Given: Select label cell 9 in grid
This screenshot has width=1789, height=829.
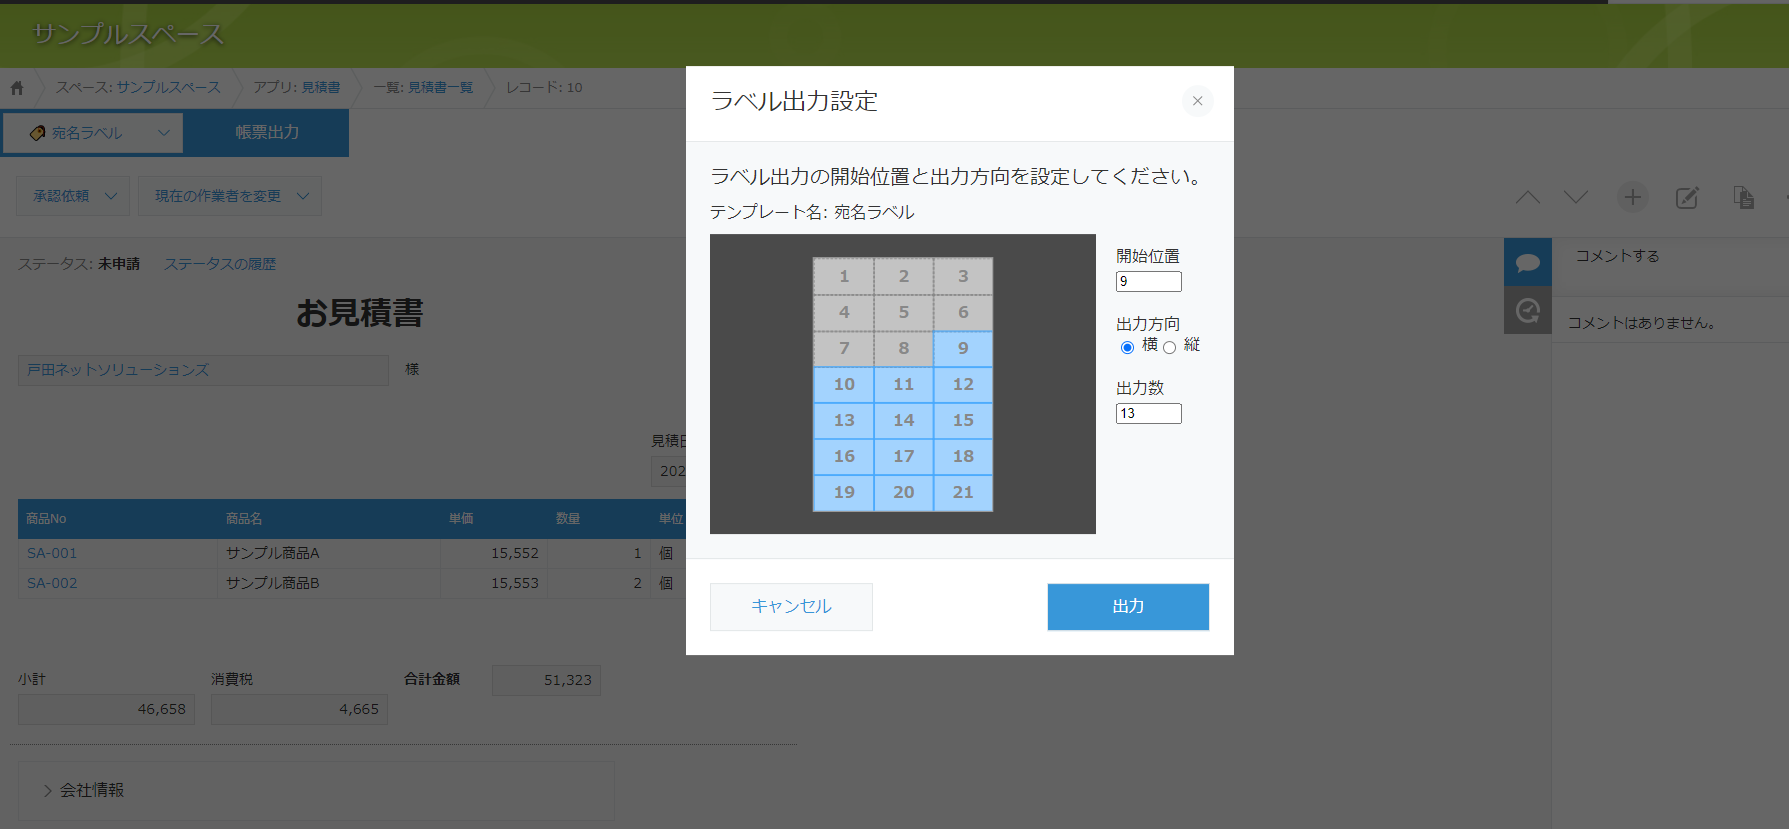Looking at the screenshot, I should click(x=963, y=348).
